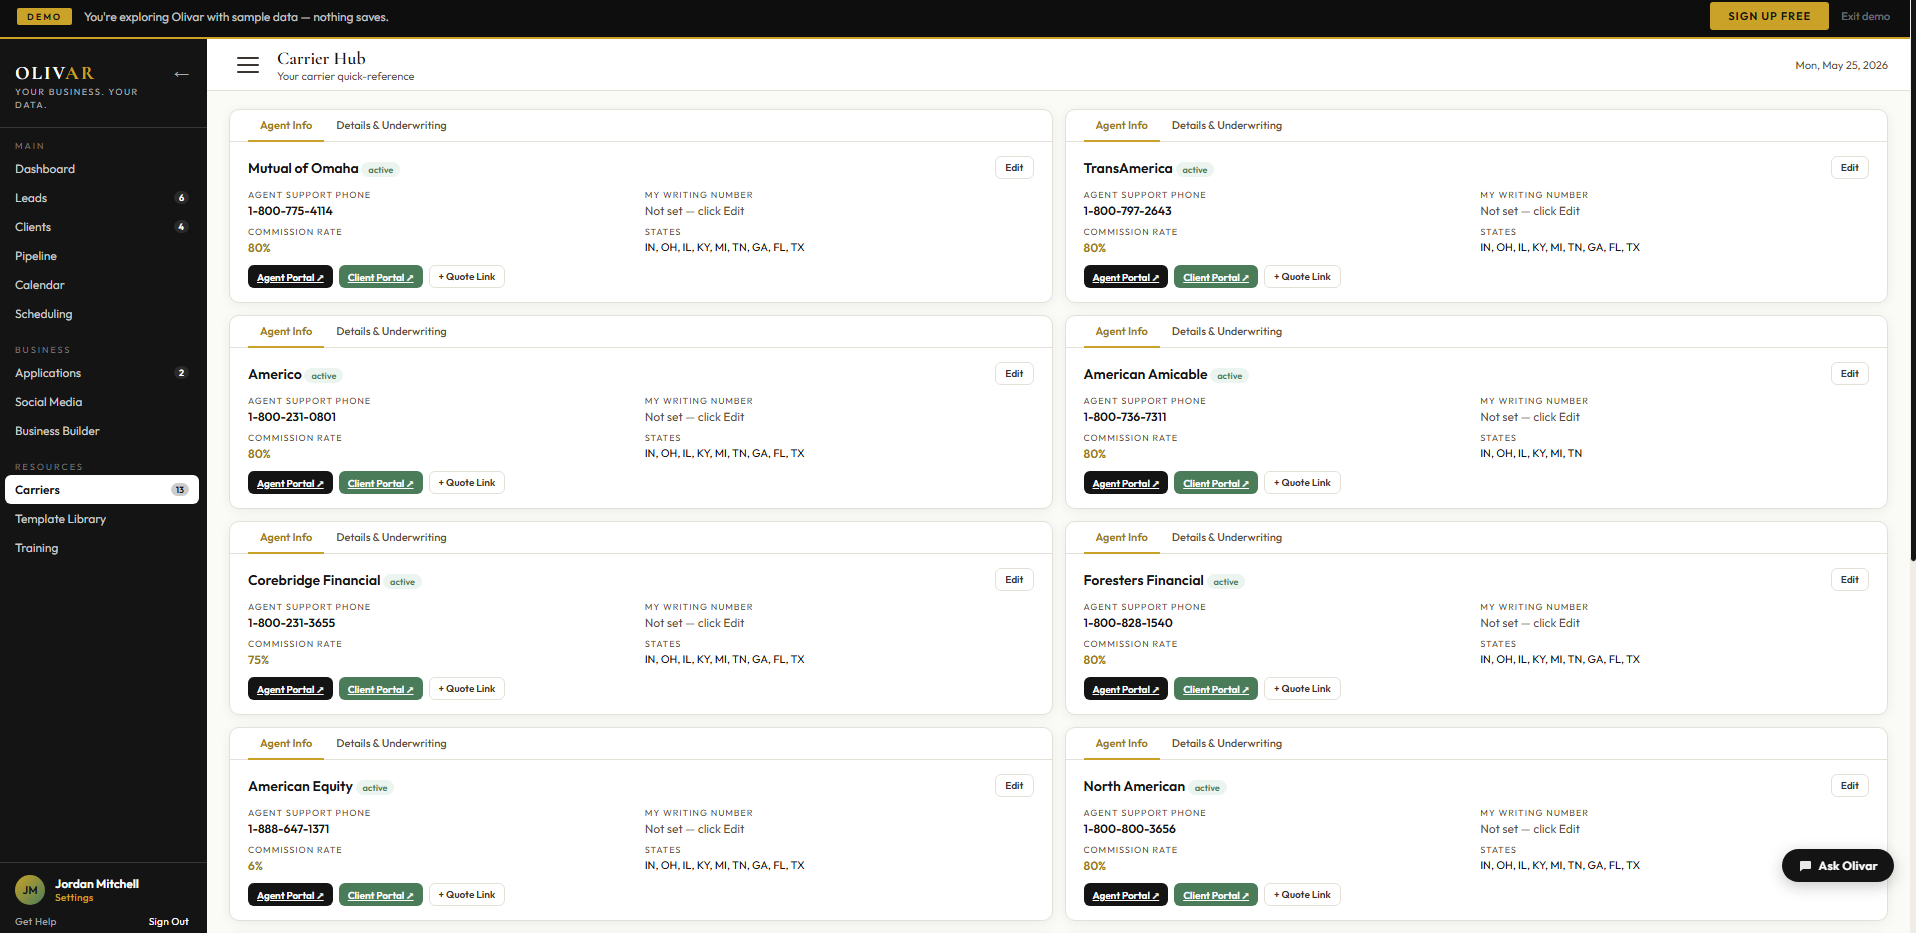Image resolution: width=1916 pixels, height=933 pixels.
Task: Add Quote Link for Corebridge Financial
Action: pyautogui.click(x=467, y=689)
